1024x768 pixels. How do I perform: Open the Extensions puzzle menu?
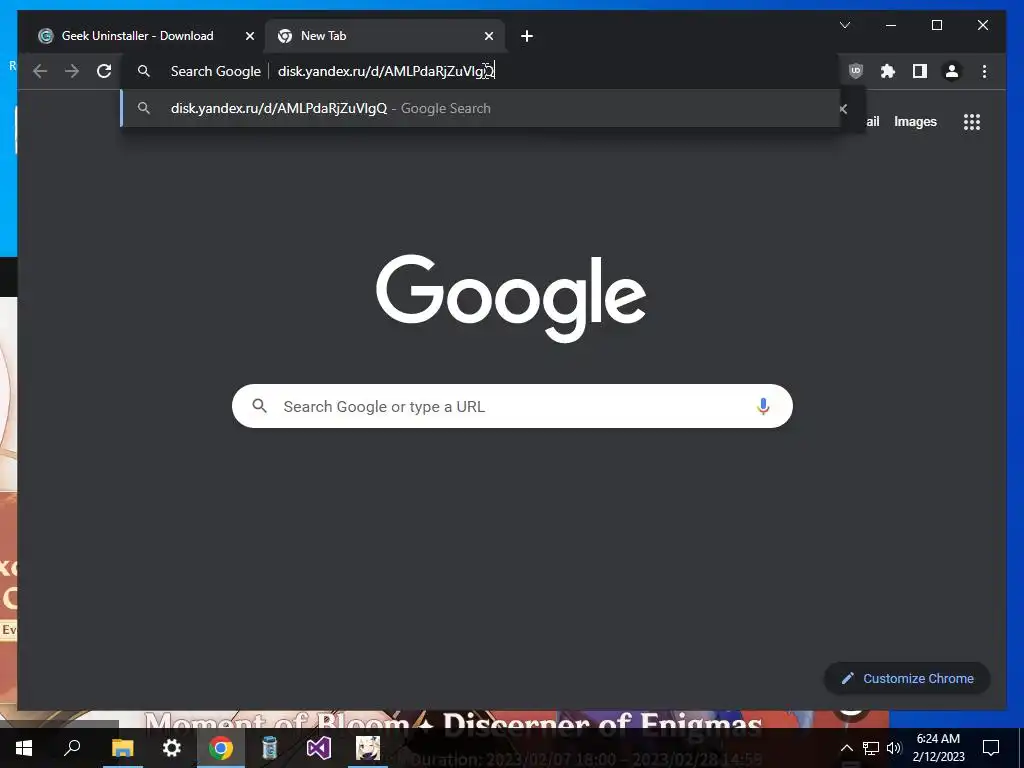(888, 71)
